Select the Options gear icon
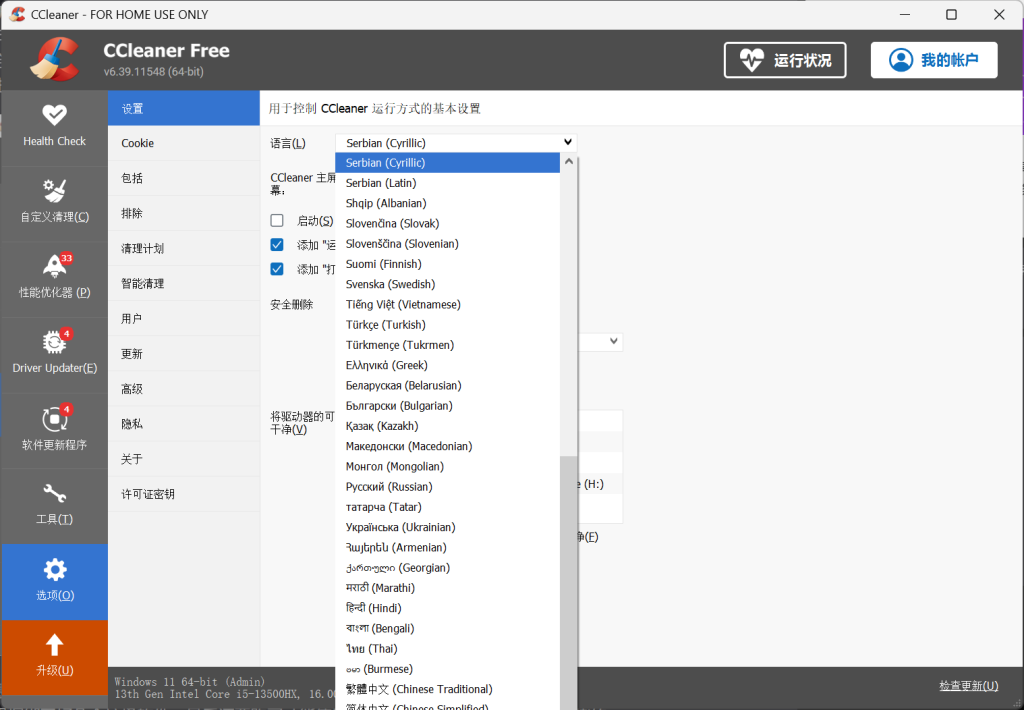The height and width of the screenshot is (710, 1024). pyautogui.click(x=54, y=570)
